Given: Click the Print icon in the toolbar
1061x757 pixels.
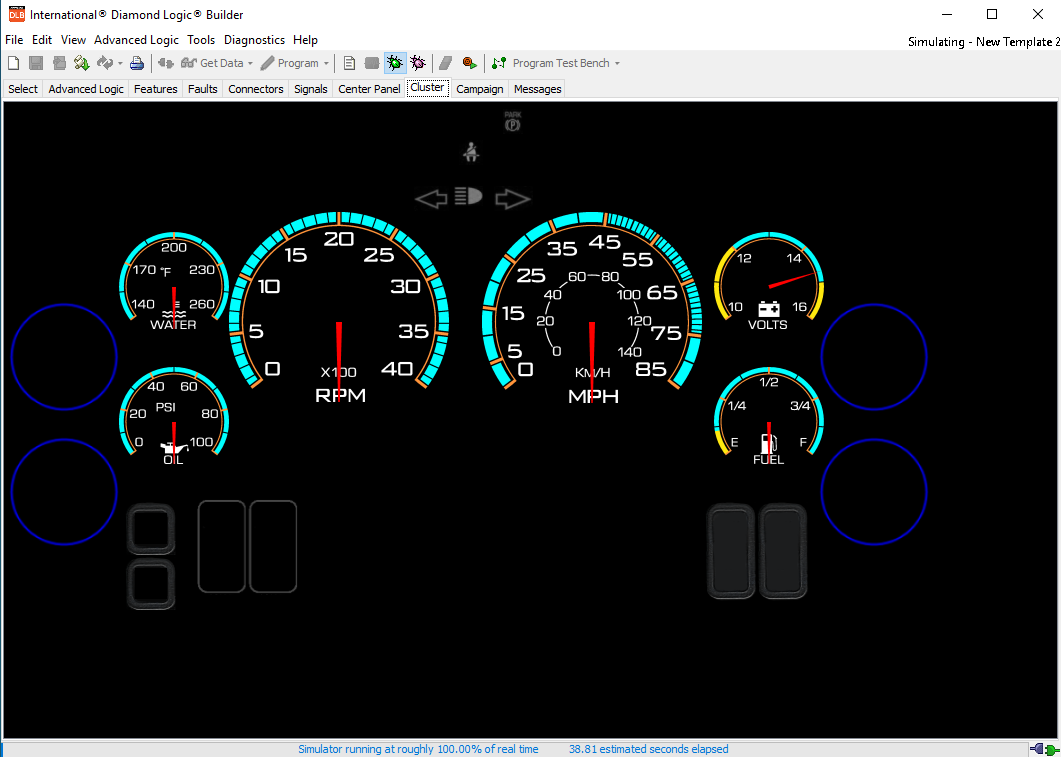Looking at the screenshot, I should point(136,62).
